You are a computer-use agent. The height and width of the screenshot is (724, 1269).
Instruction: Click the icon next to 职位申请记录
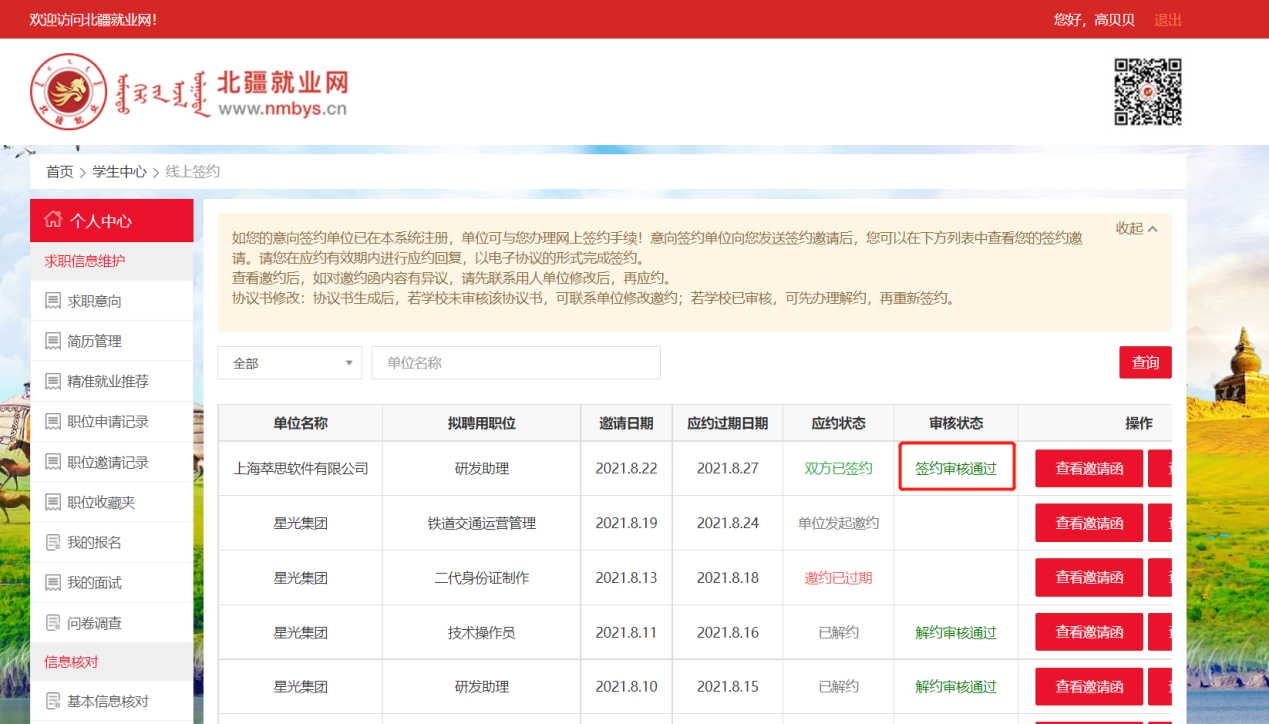pyautogui.click(x=53, y=422)
